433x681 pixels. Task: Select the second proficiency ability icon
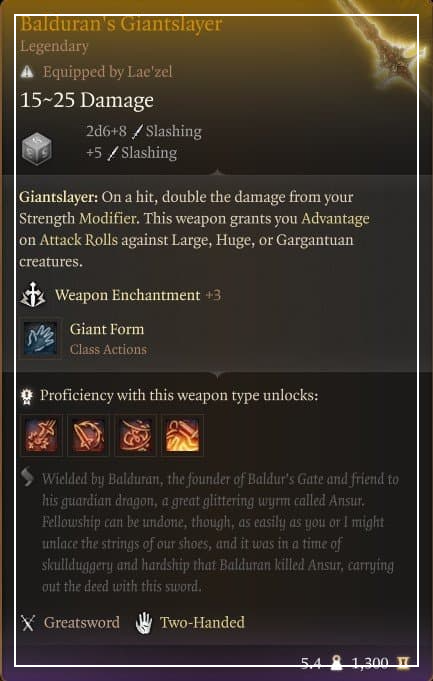point(87,435)
